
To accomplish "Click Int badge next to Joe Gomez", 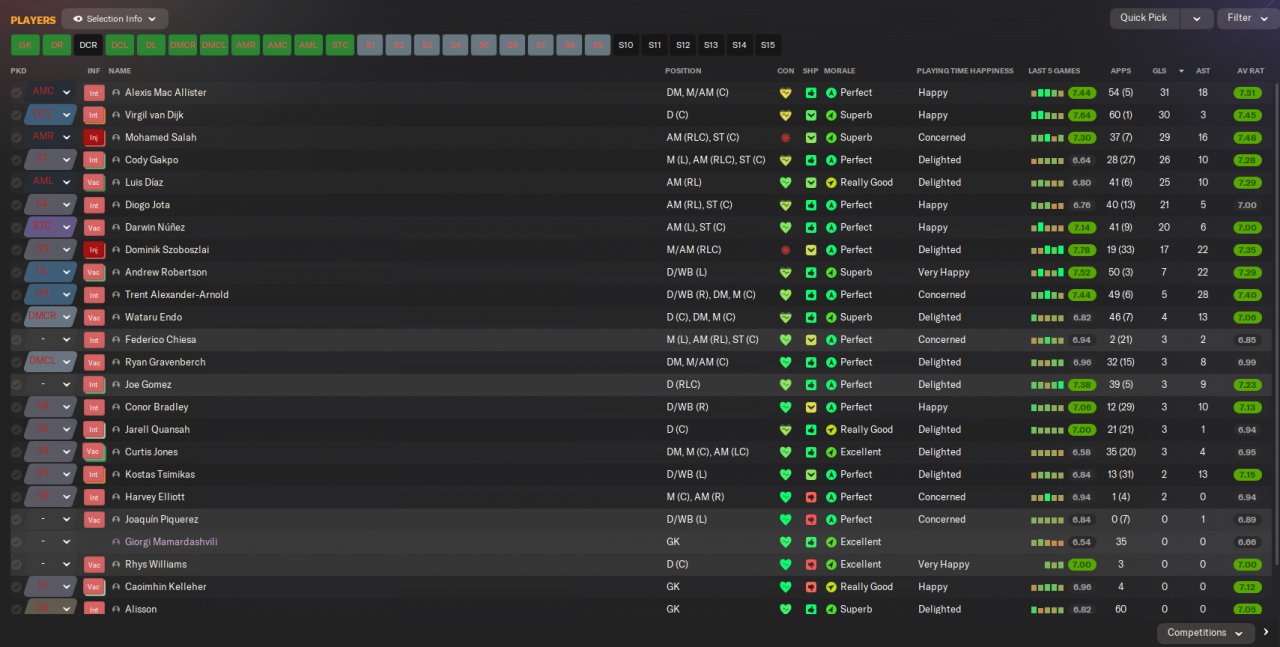I will click(x=94, y=385).
